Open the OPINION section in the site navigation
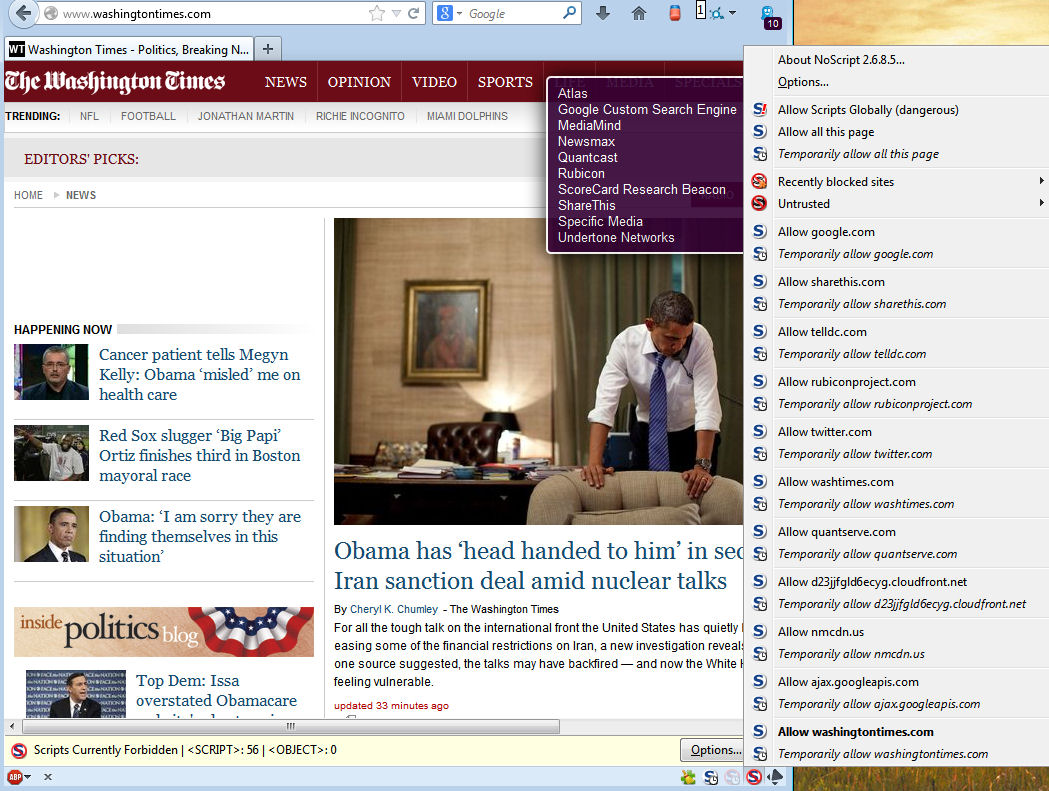This screenshot has width=1049, height=791. click(x=359, y=82)
